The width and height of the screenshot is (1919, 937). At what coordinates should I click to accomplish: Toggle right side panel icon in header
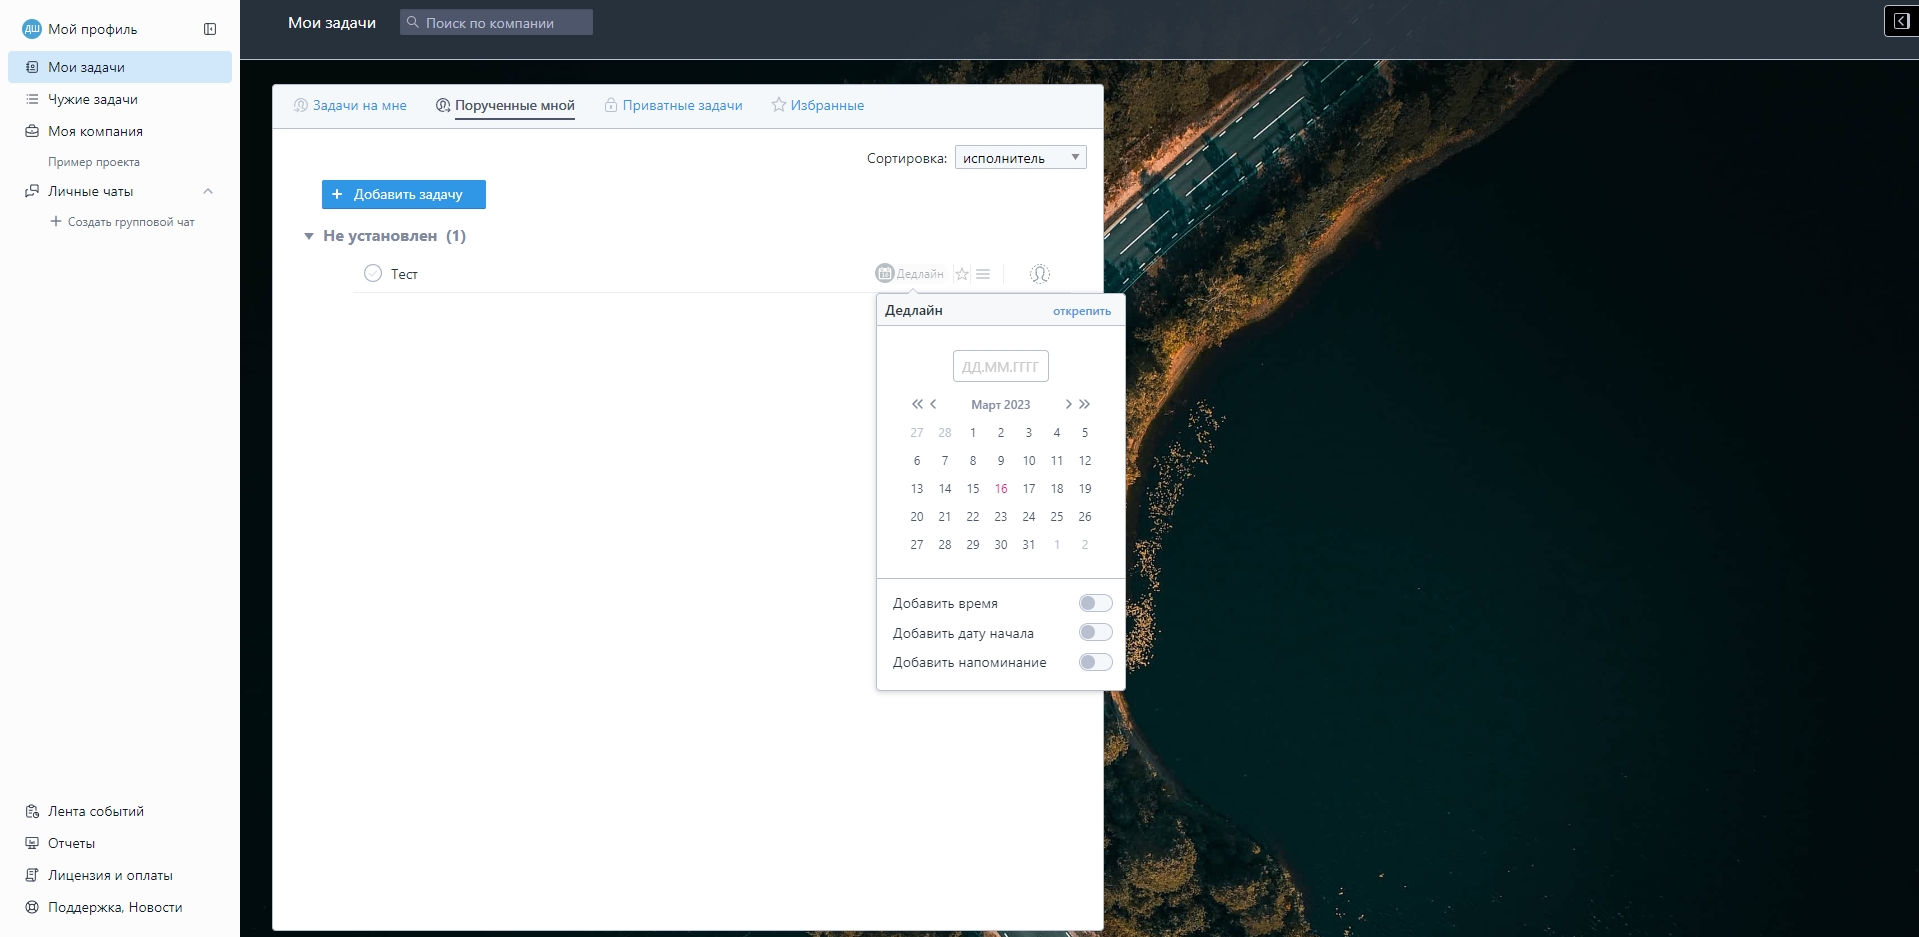1901,21
